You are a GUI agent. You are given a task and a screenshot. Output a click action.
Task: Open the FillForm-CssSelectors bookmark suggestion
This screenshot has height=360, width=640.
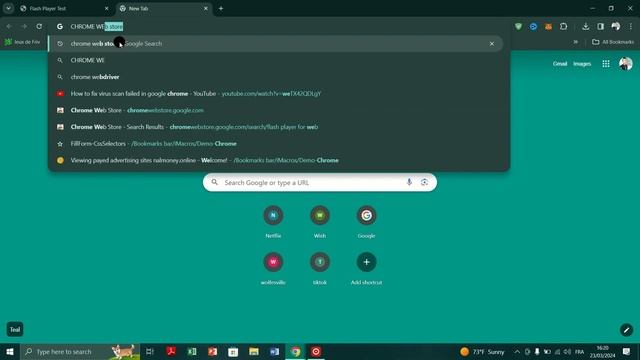tap(279, 144)
